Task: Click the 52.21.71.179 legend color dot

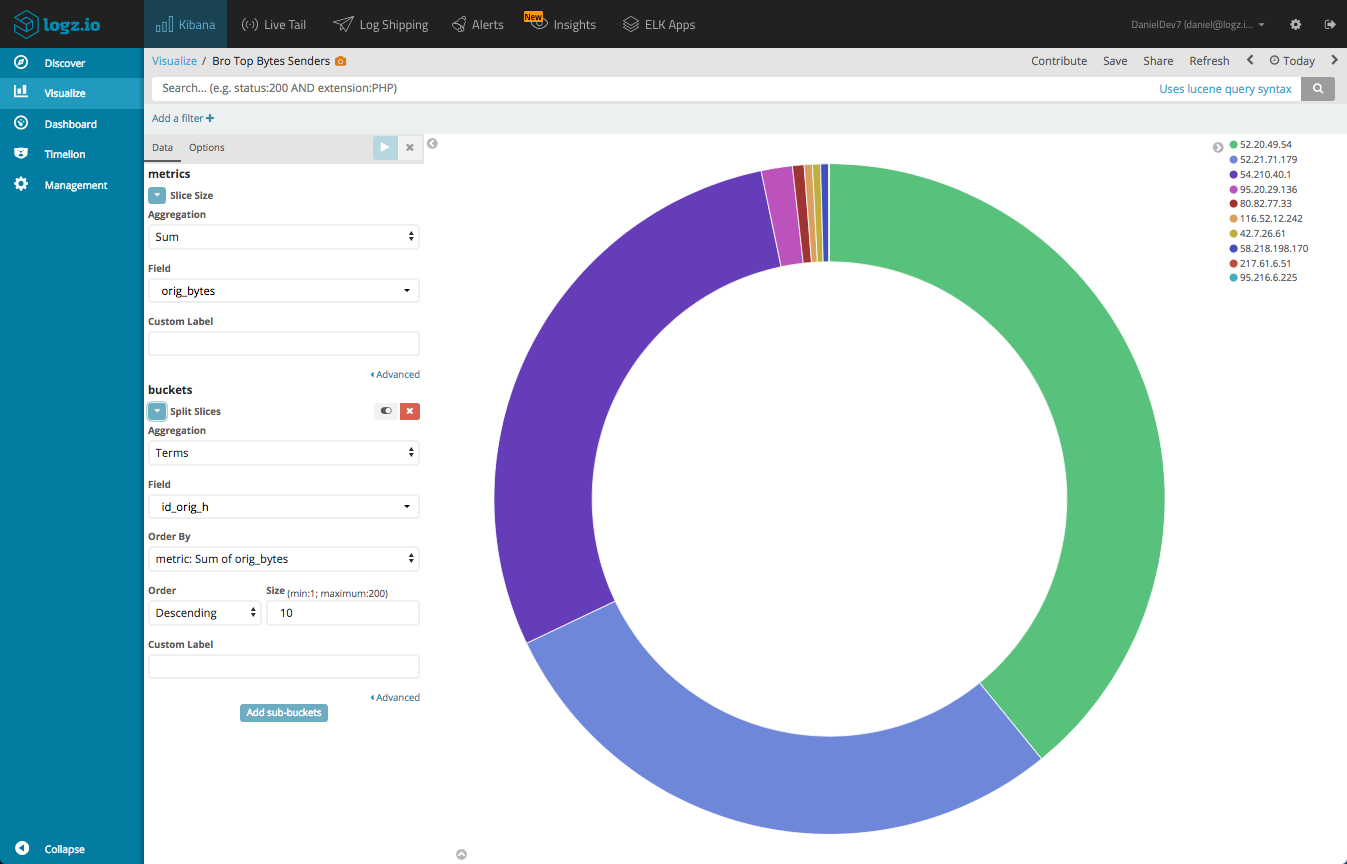Action: coord(1234,160)
